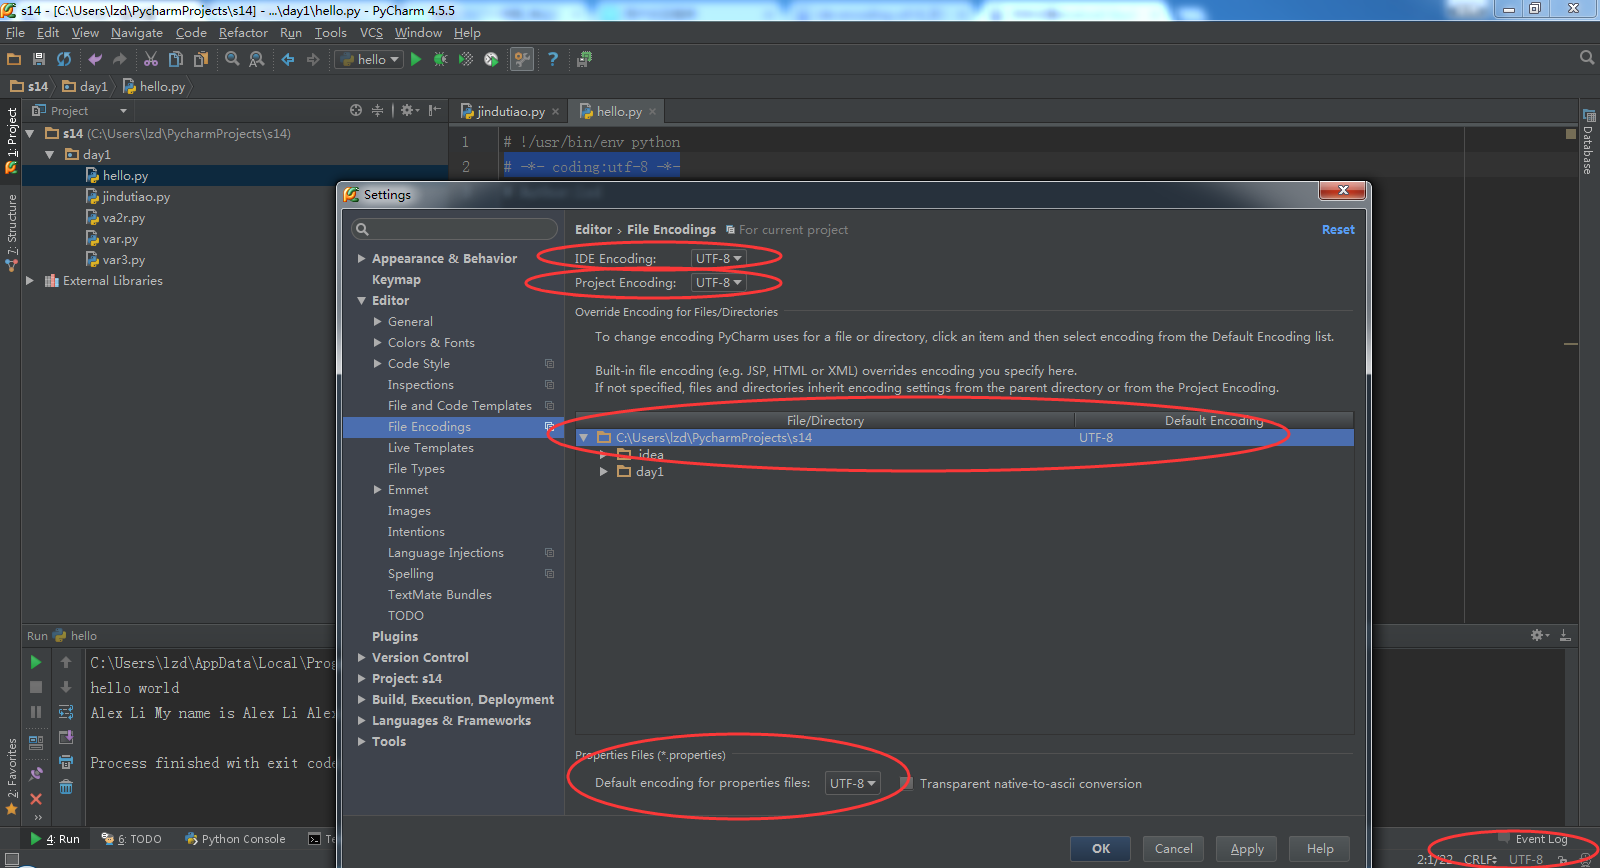Click Apply in Settings dialog
1600x868 pixels.
click(1247, 849)
